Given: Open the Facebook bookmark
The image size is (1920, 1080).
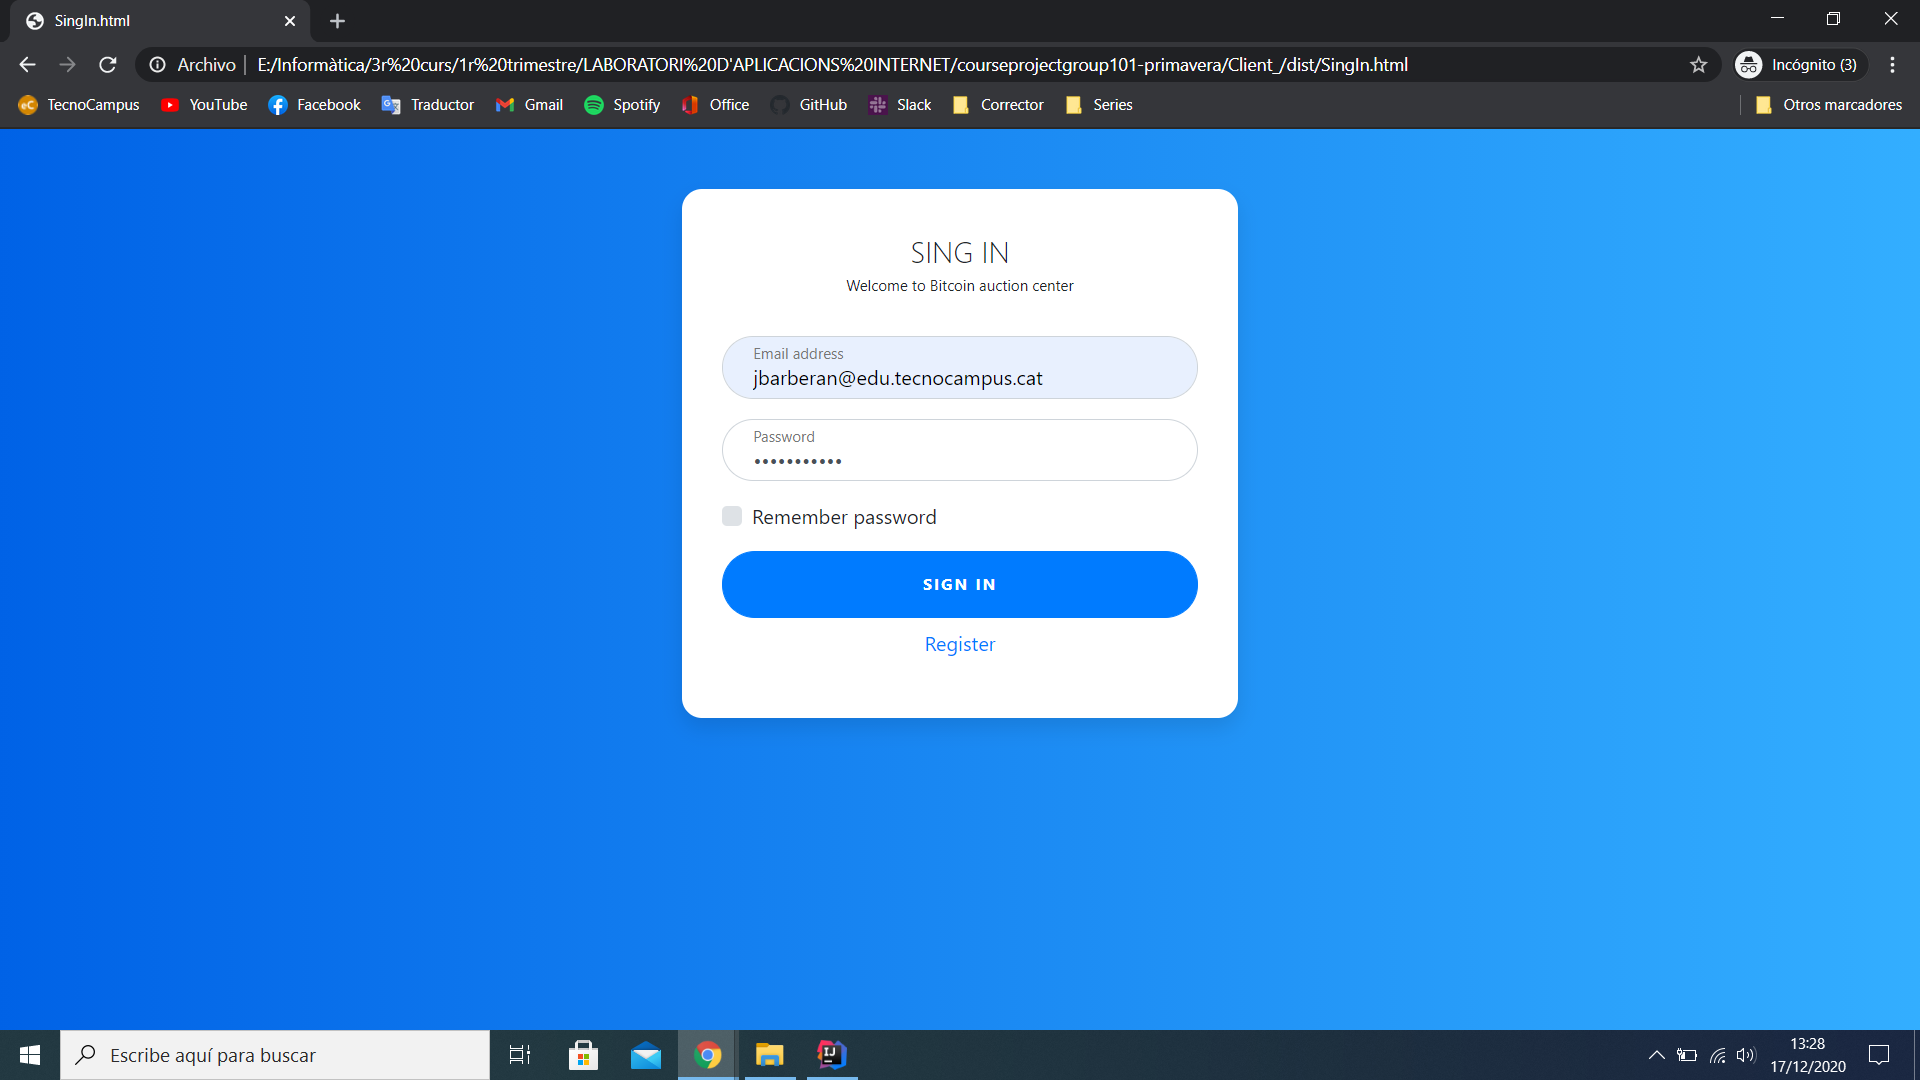Looking at the screenshot, I should tap(314, 104).
